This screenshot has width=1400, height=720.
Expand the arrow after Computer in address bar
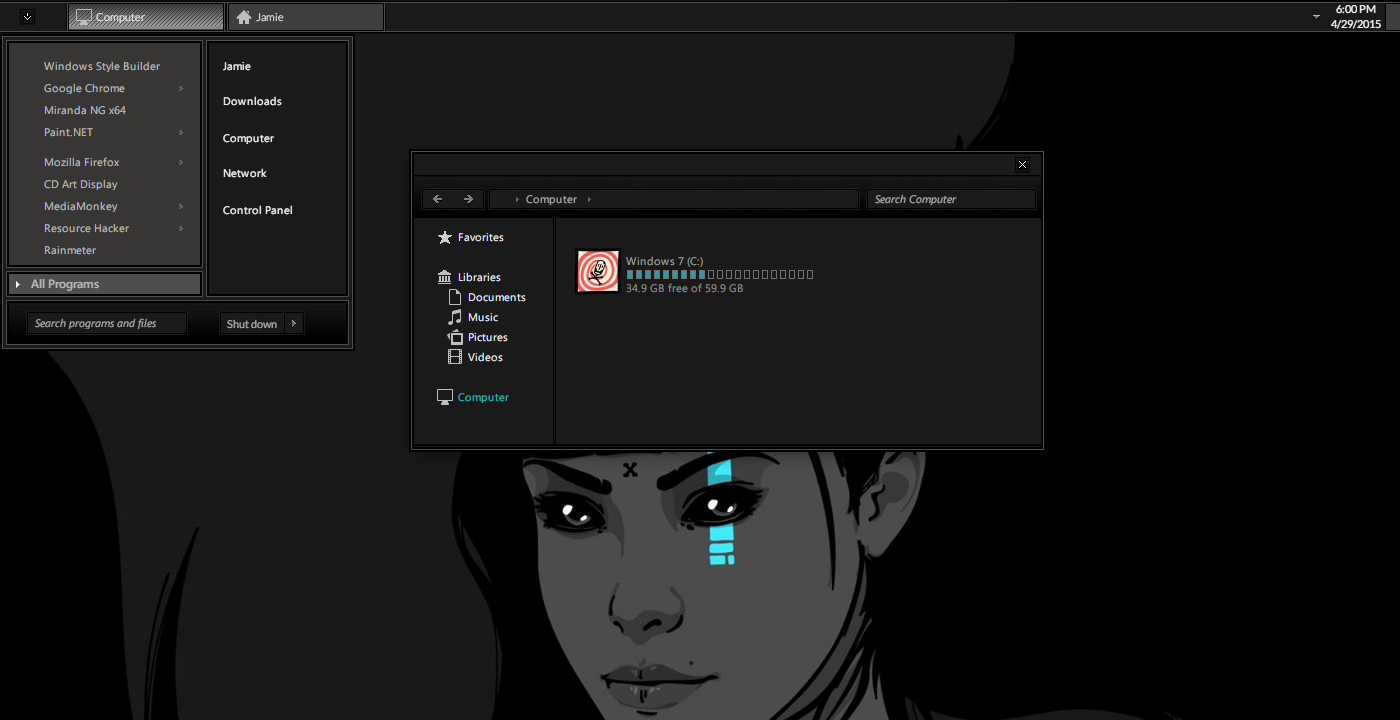point(589,199)
